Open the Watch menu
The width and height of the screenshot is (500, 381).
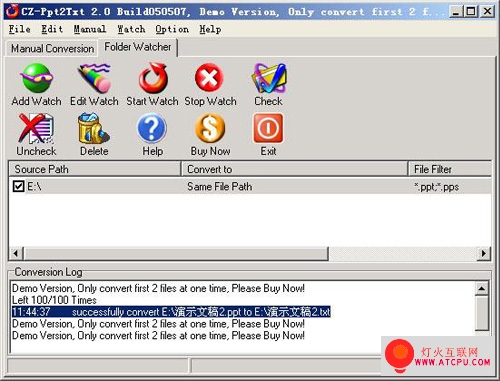(131, 29)
